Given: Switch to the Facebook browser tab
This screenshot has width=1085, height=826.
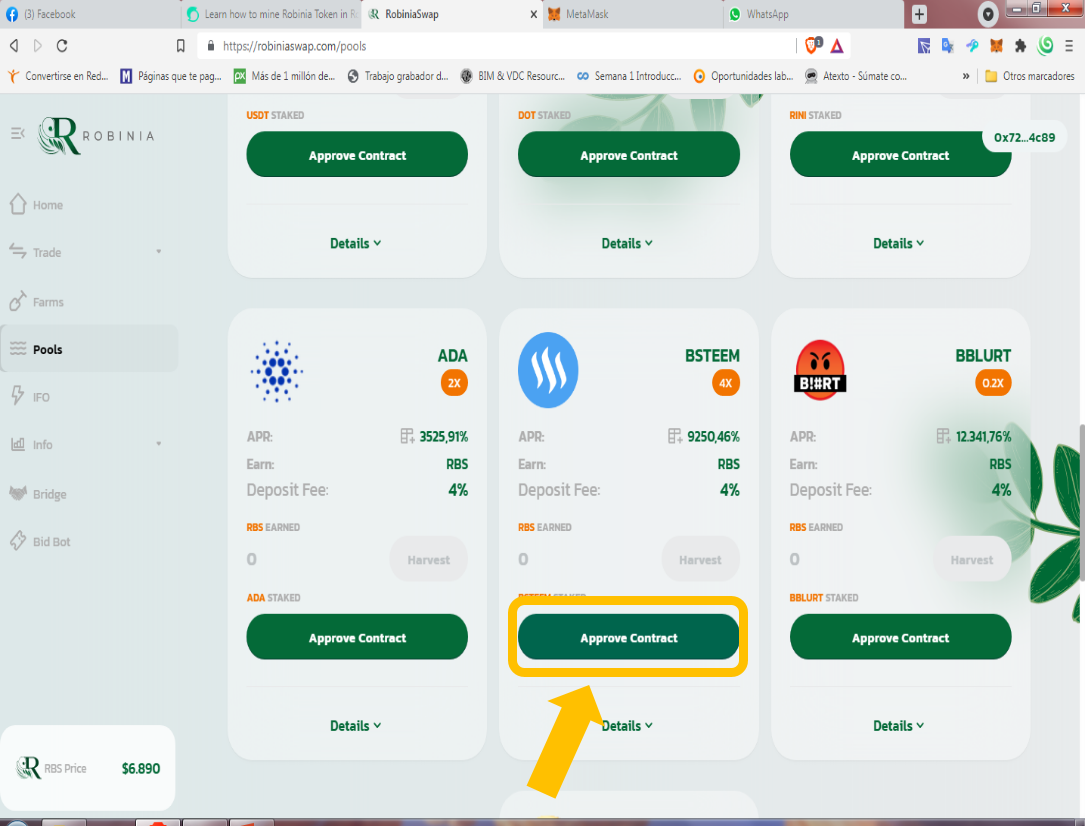Looking at the screenshot, I should pyautogui.click(x=90, y=14).
